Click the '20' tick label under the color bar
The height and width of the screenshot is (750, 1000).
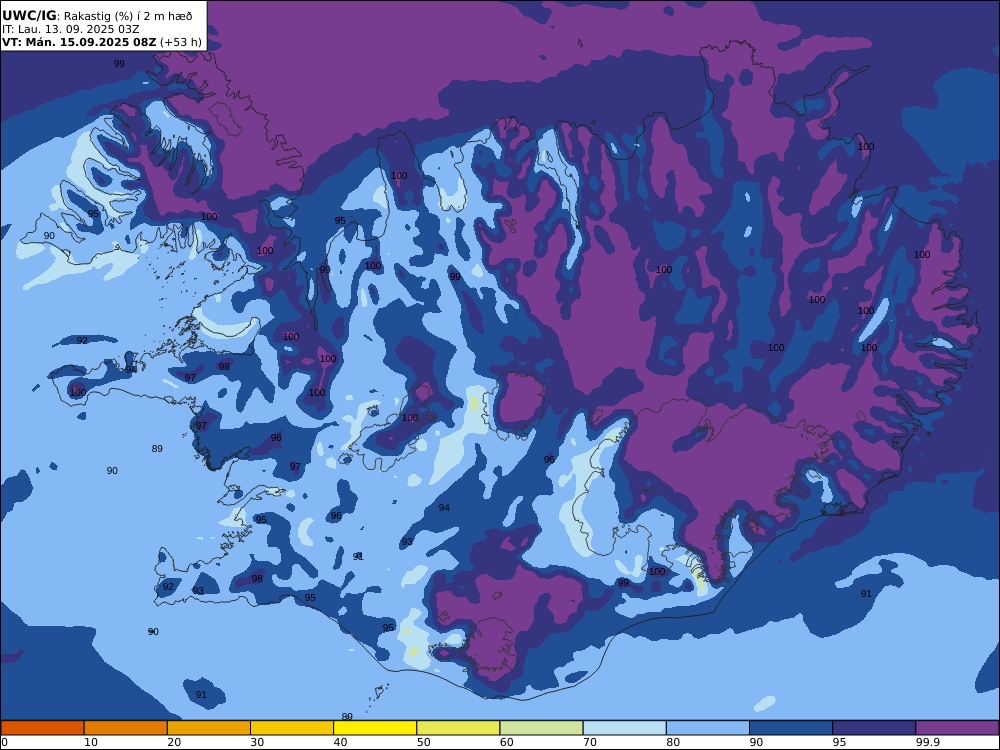coord(174,742)
